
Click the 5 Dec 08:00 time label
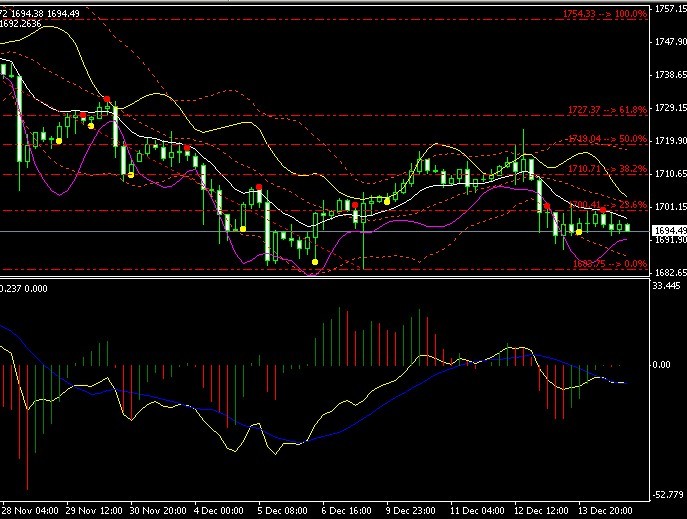click(283, 511)
